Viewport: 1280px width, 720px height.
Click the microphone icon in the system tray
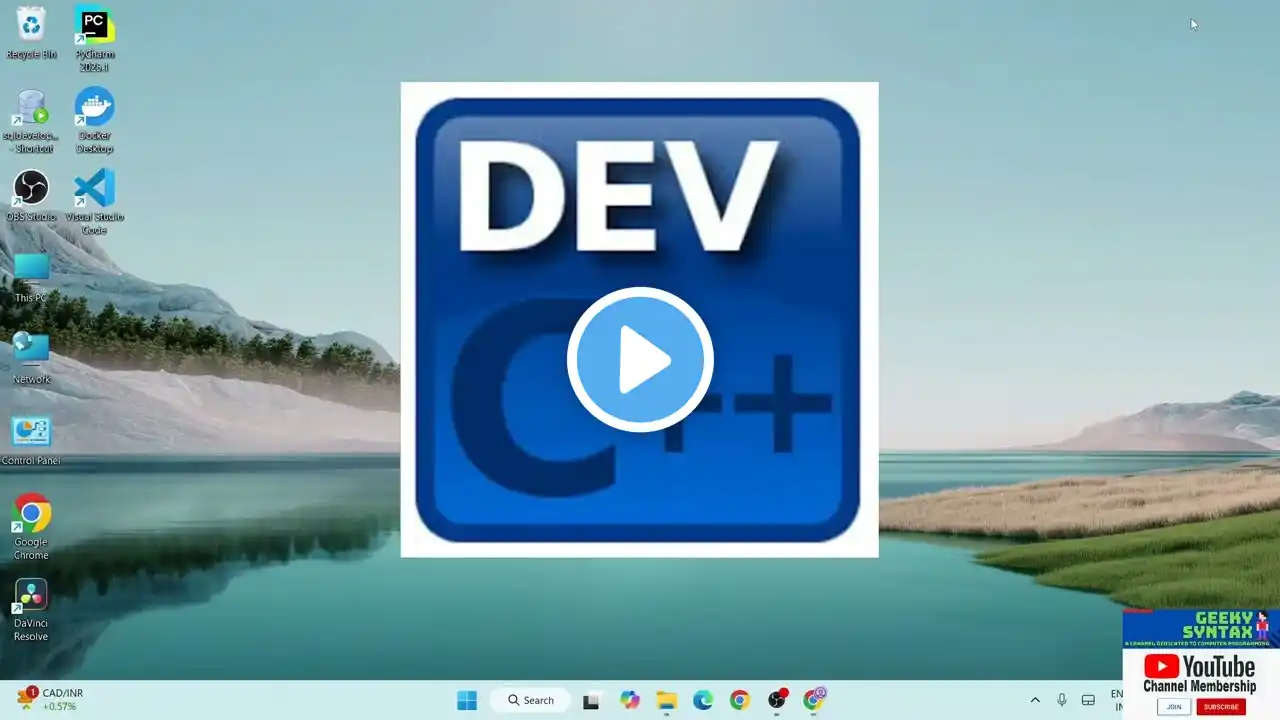tap(1062, 700)
